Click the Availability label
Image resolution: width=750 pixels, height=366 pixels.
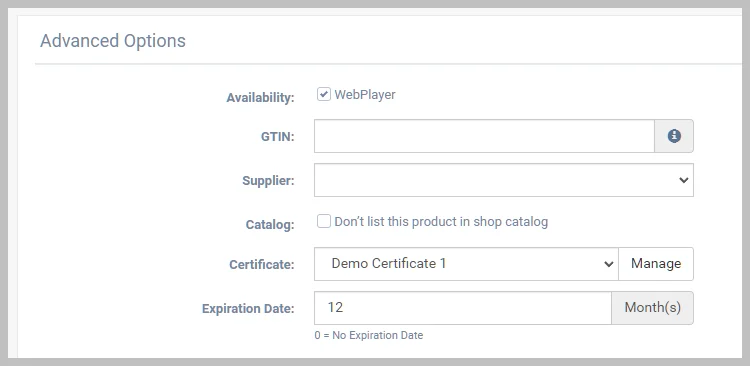260,98
